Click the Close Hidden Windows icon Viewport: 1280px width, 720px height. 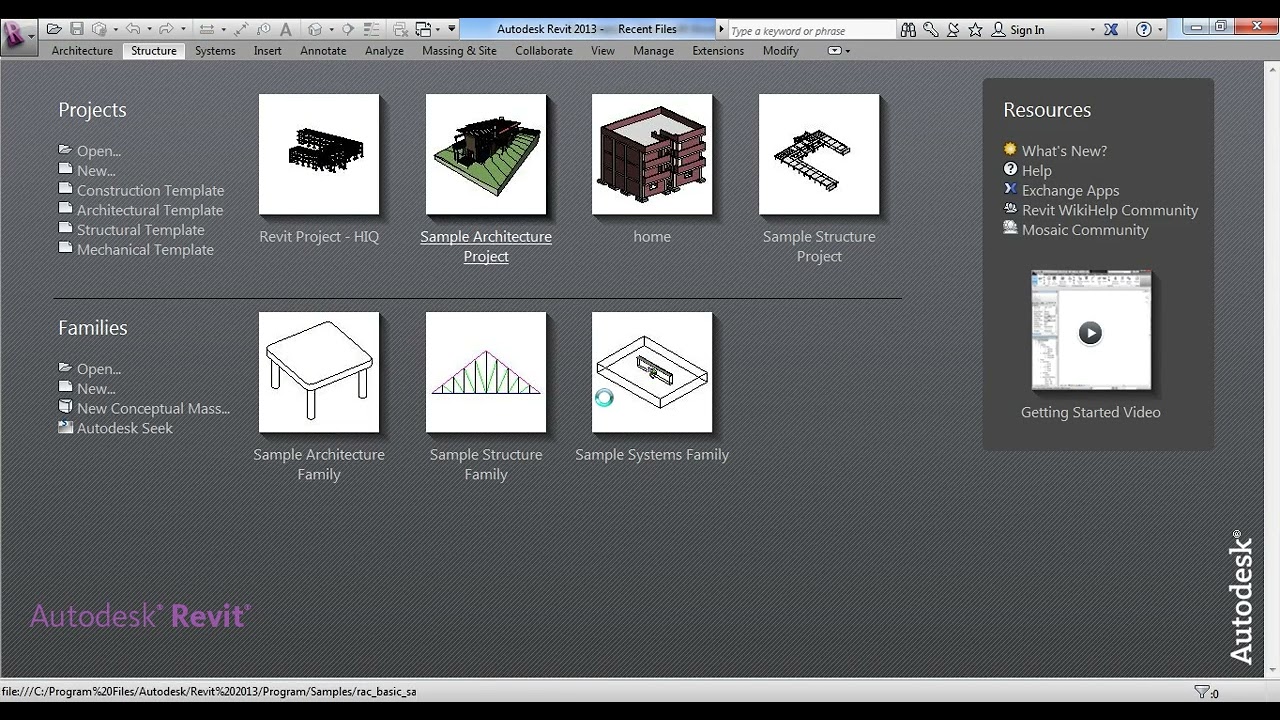coord(400,29)
